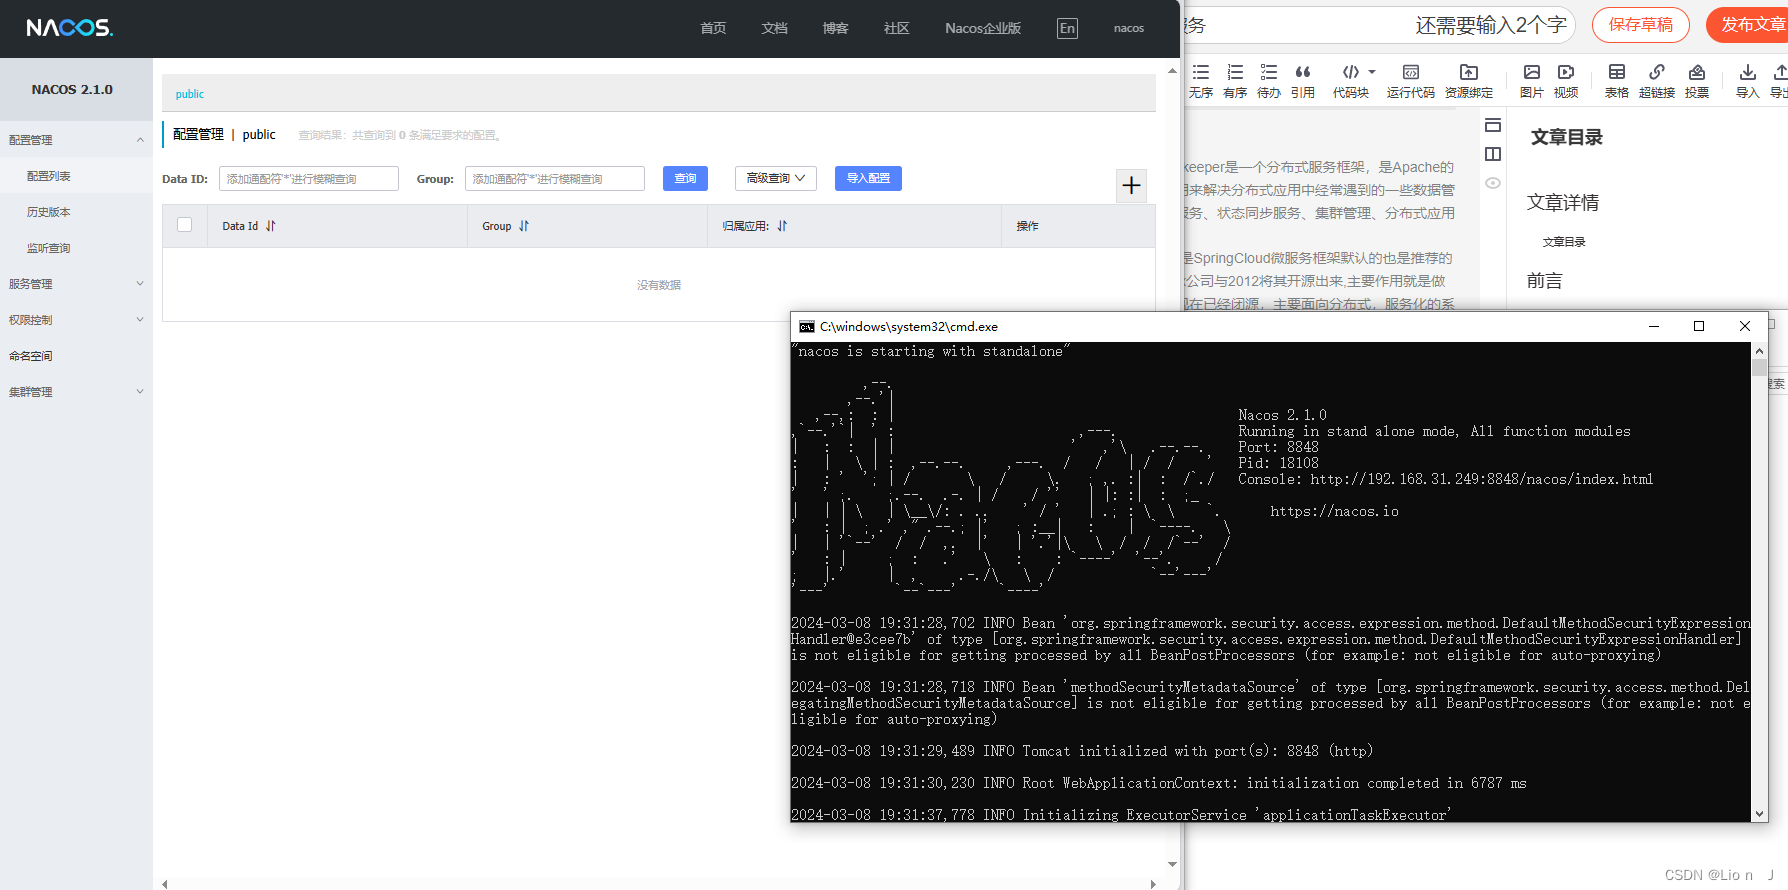
Task: Go to 首页 in Nacos top navigation
Action: [x=713, y=28]
